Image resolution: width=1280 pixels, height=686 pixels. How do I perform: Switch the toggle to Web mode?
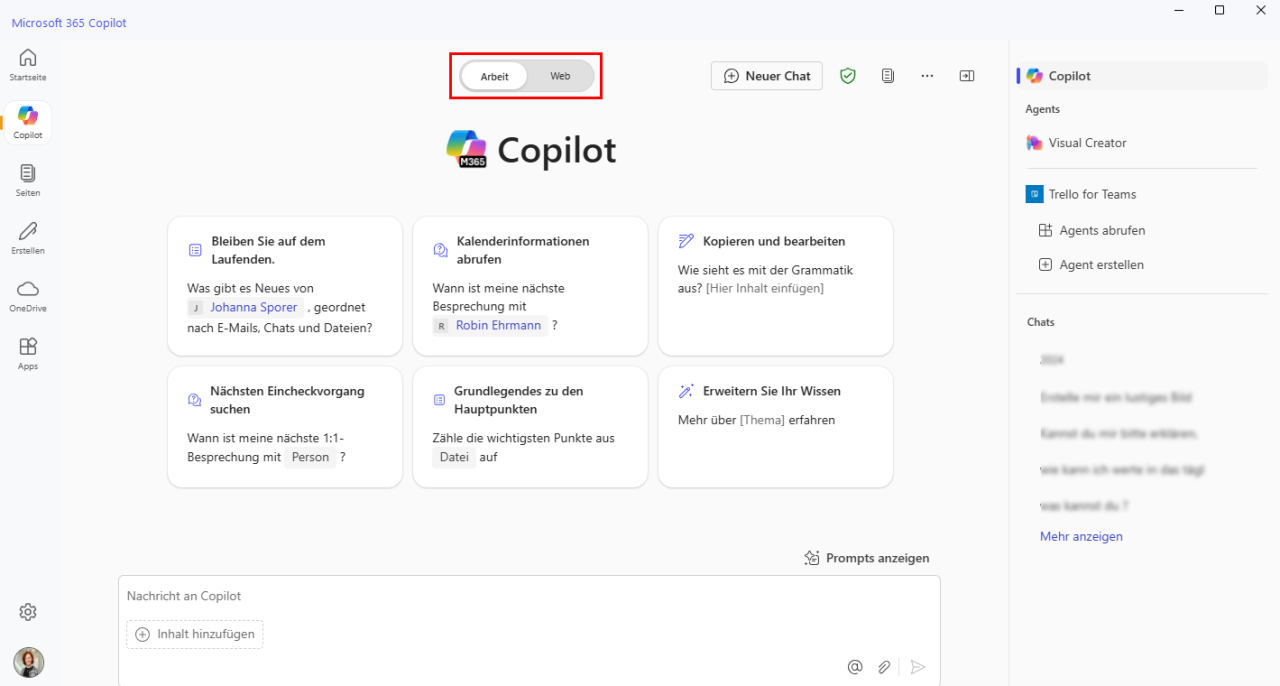[559, 75]
